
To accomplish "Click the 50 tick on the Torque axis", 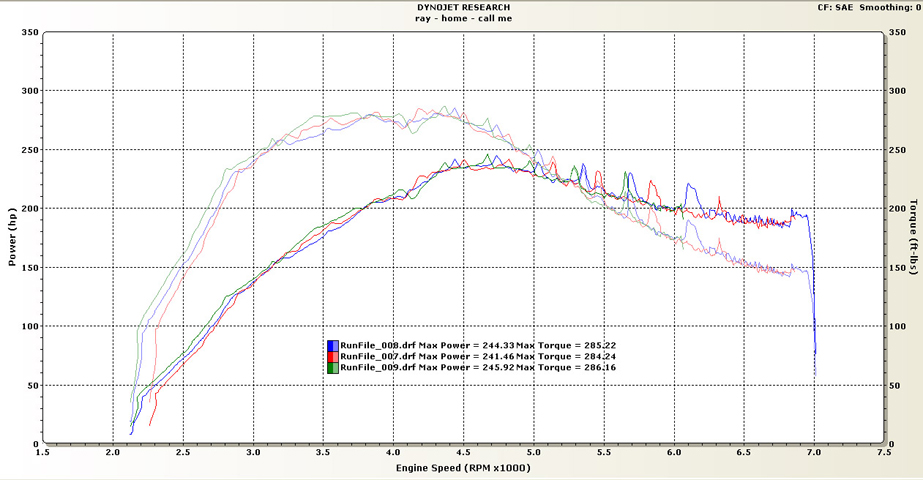I will (896, 386).
